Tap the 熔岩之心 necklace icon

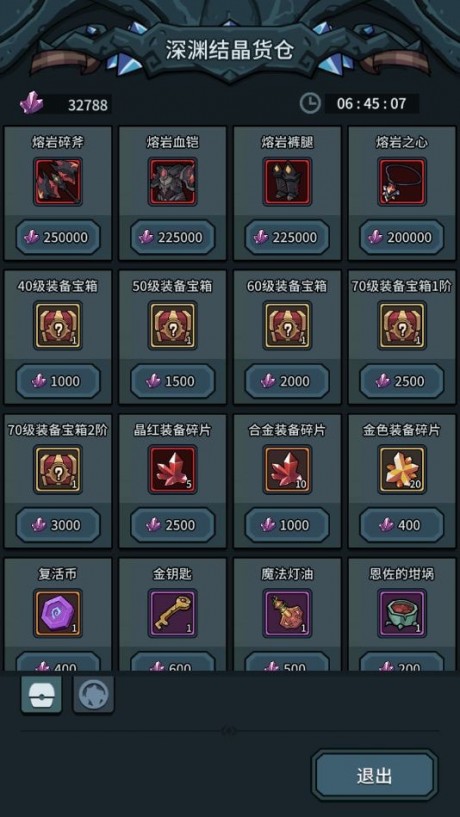point(402,182)
